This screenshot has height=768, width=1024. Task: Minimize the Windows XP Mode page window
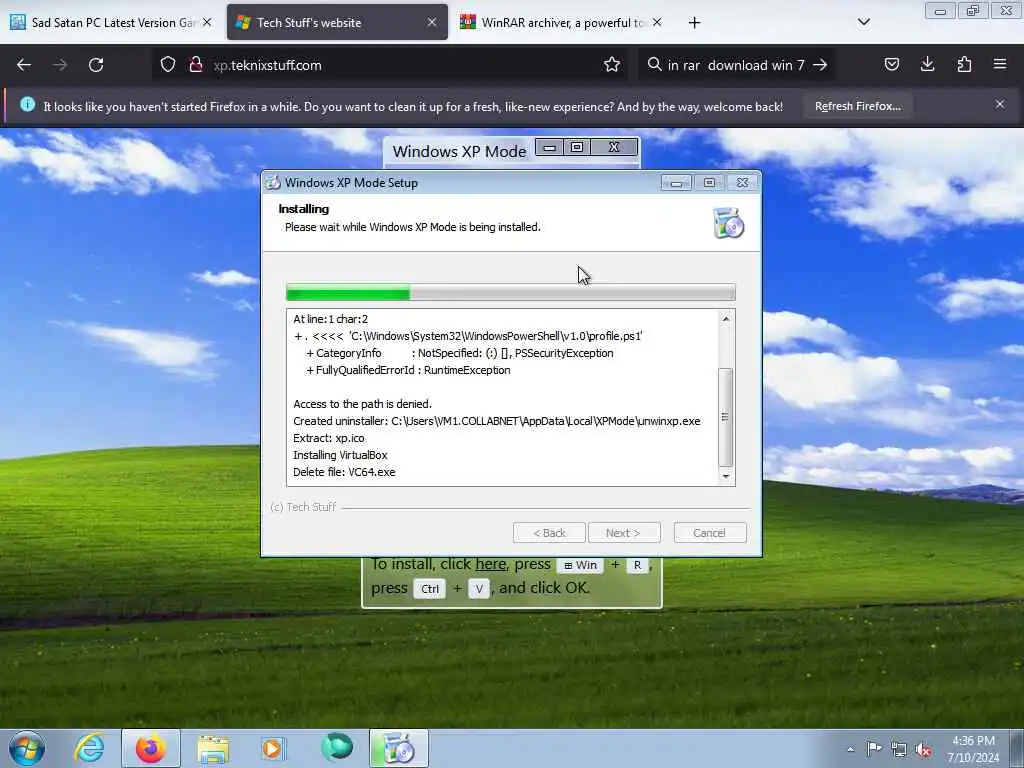[x=549, y=148]
